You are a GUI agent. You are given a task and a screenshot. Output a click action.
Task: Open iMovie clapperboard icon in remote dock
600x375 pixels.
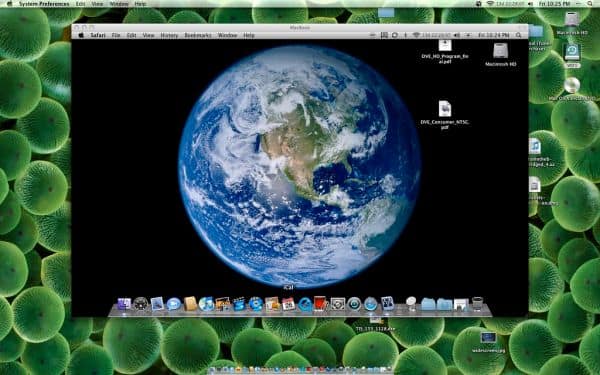click(240, 304)
